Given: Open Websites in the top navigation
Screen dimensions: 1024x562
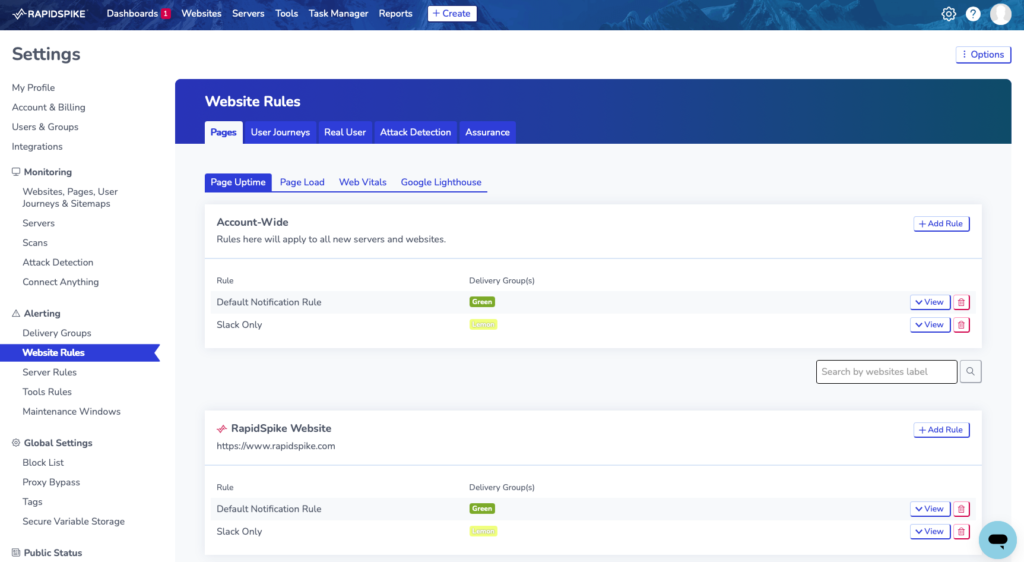Looking at the screenshot, I should (x=201, y=14).
